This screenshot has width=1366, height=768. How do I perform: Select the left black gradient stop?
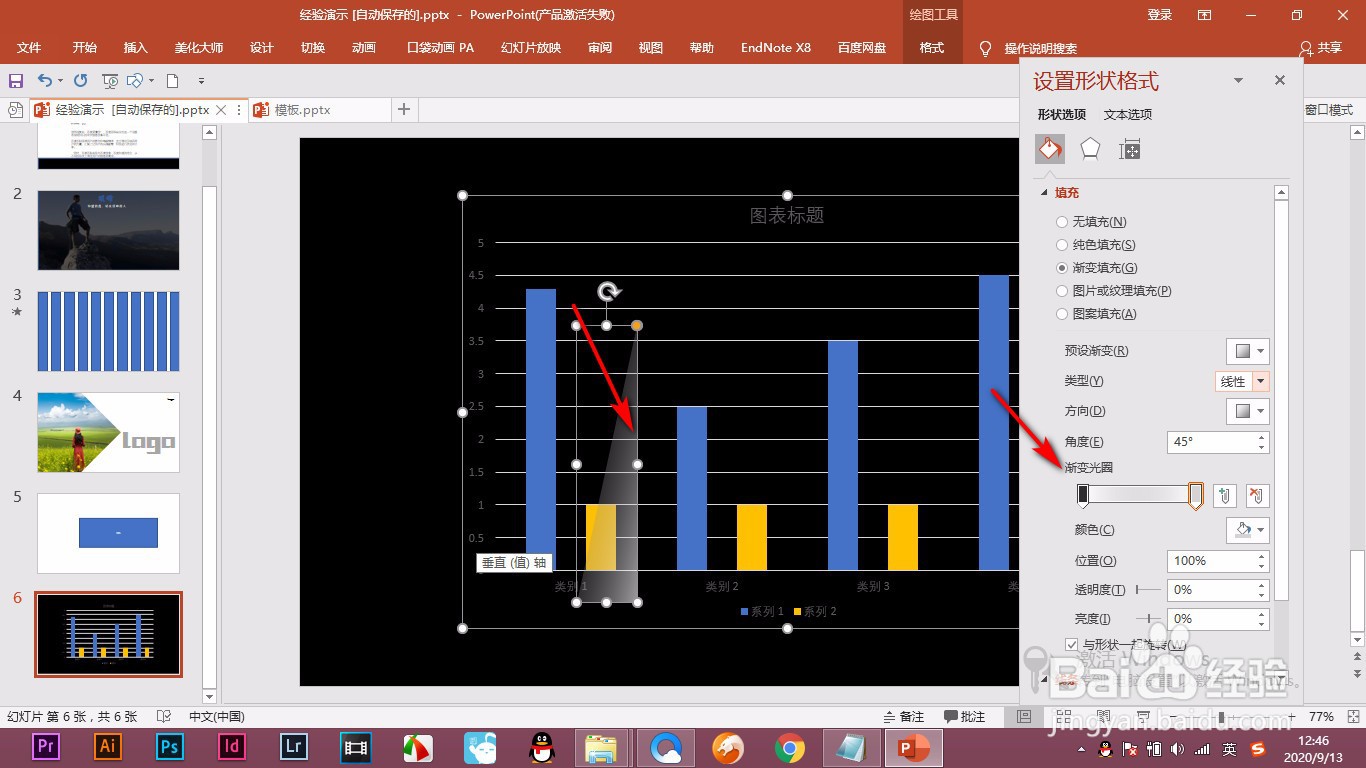tap(1082, 495)
